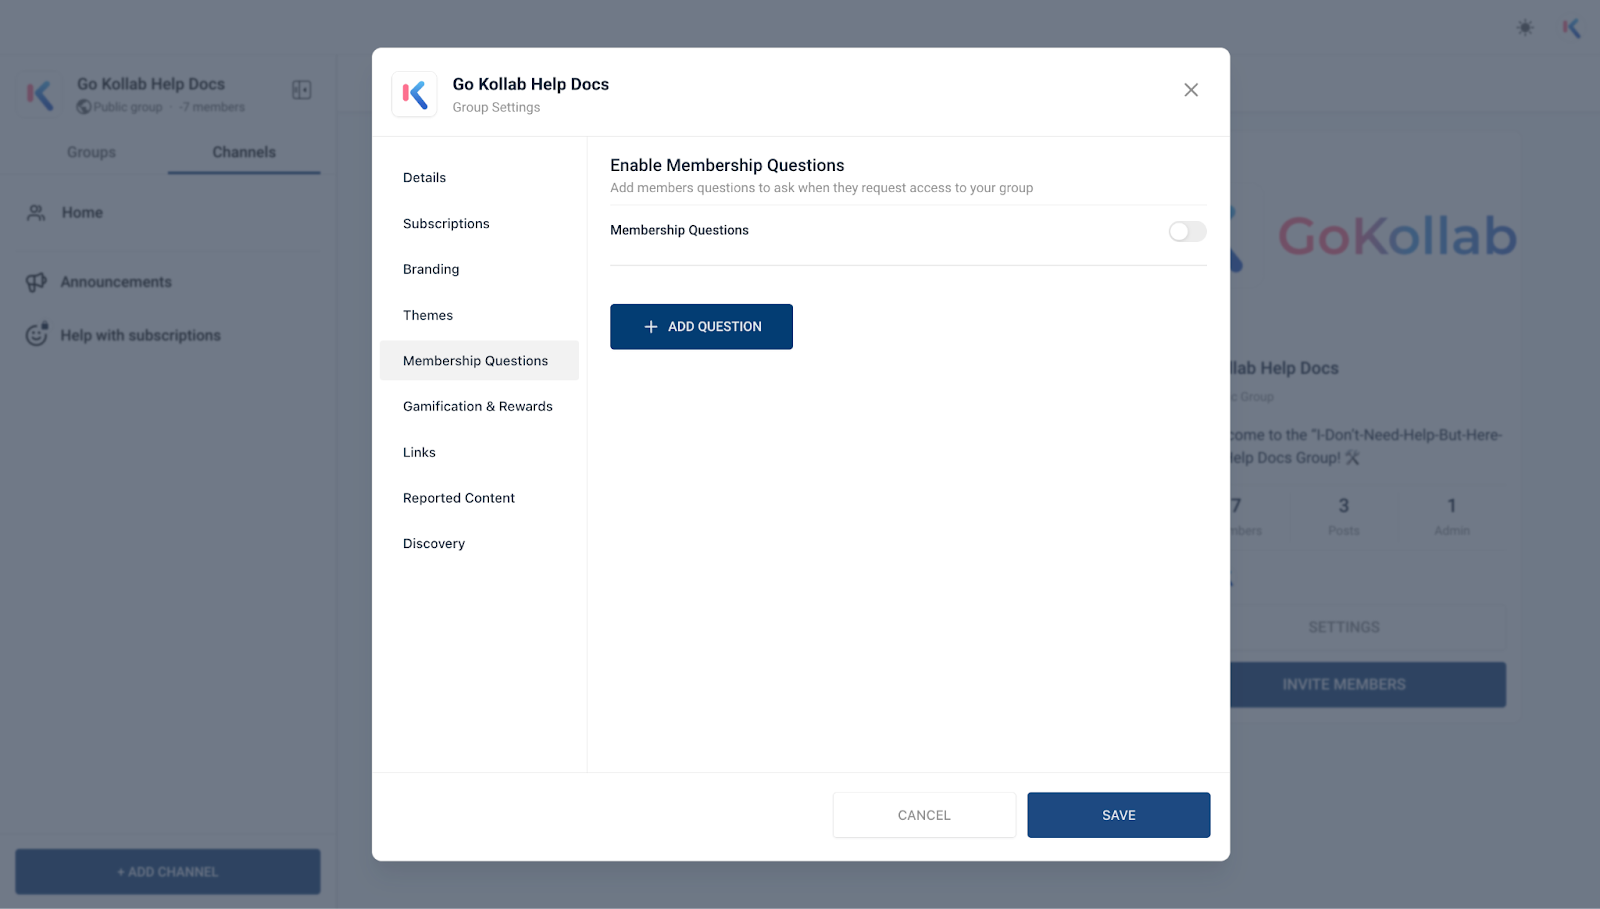This screenshot has width=1600, height=909.
Task: Toggle light/dark mode sun icon
Action: [1525, 27]
